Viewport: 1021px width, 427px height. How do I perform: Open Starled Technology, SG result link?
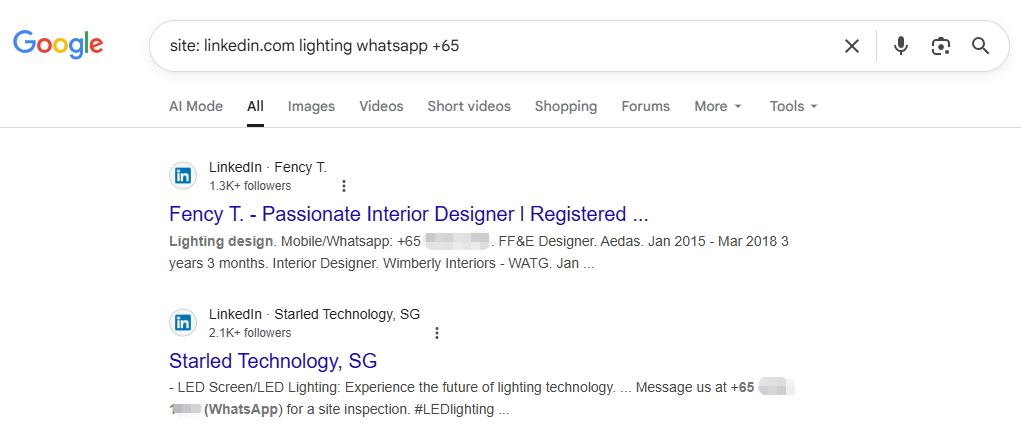coord(273,361)
